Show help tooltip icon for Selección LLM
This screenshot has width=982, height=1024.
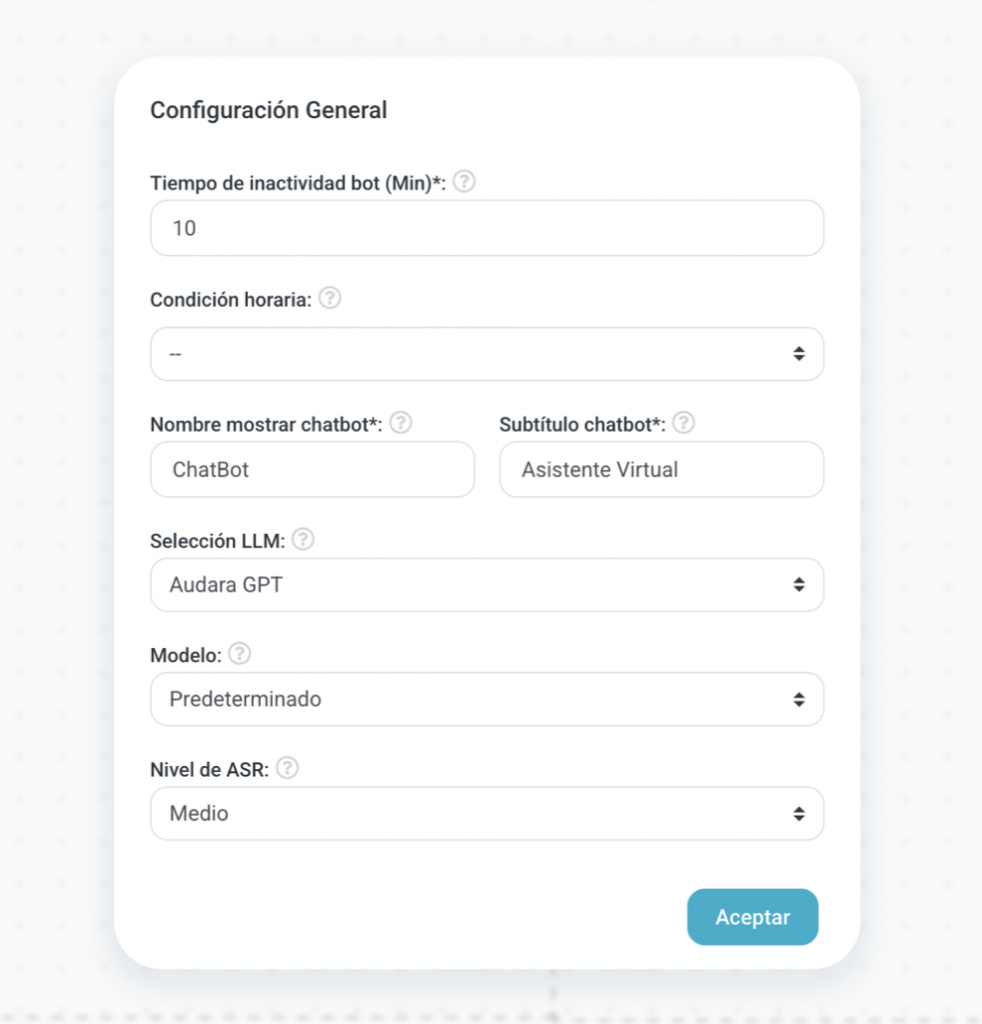click(303, 540)
